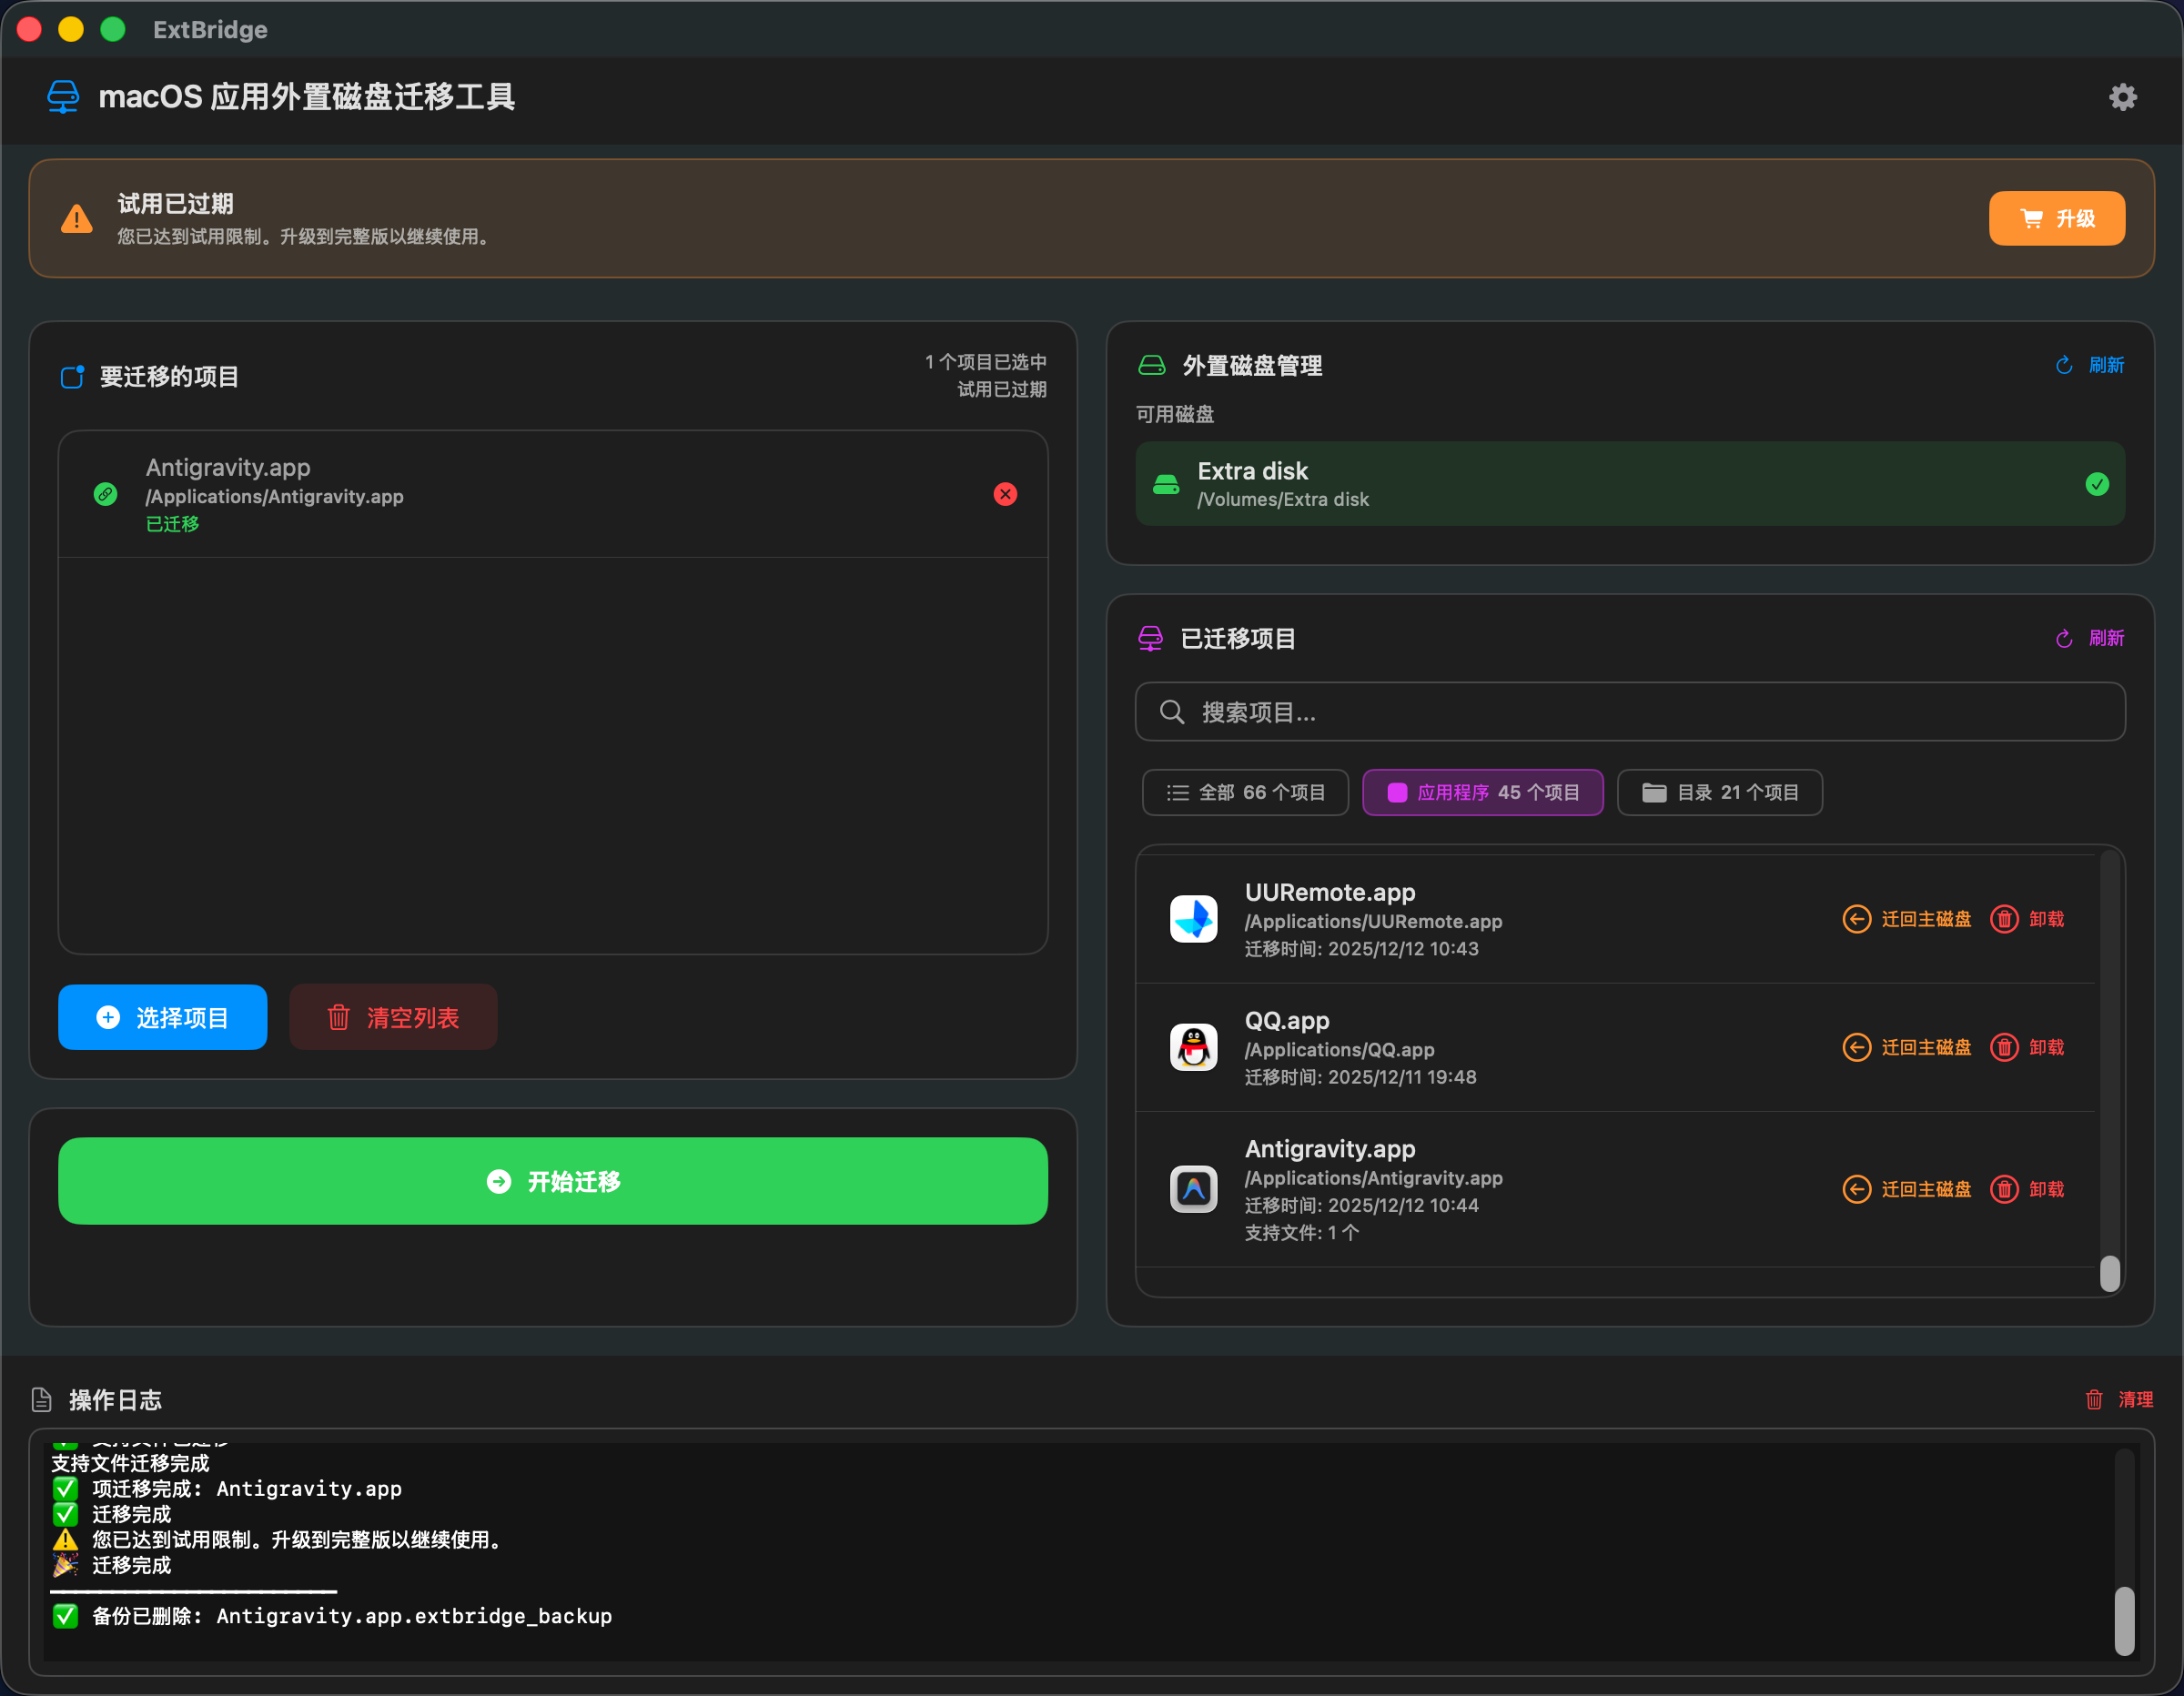This screenshot has height=1696, width=2184.
Task: Uninstall UURemote.app via its trash icon
Action: [2004, 918]
